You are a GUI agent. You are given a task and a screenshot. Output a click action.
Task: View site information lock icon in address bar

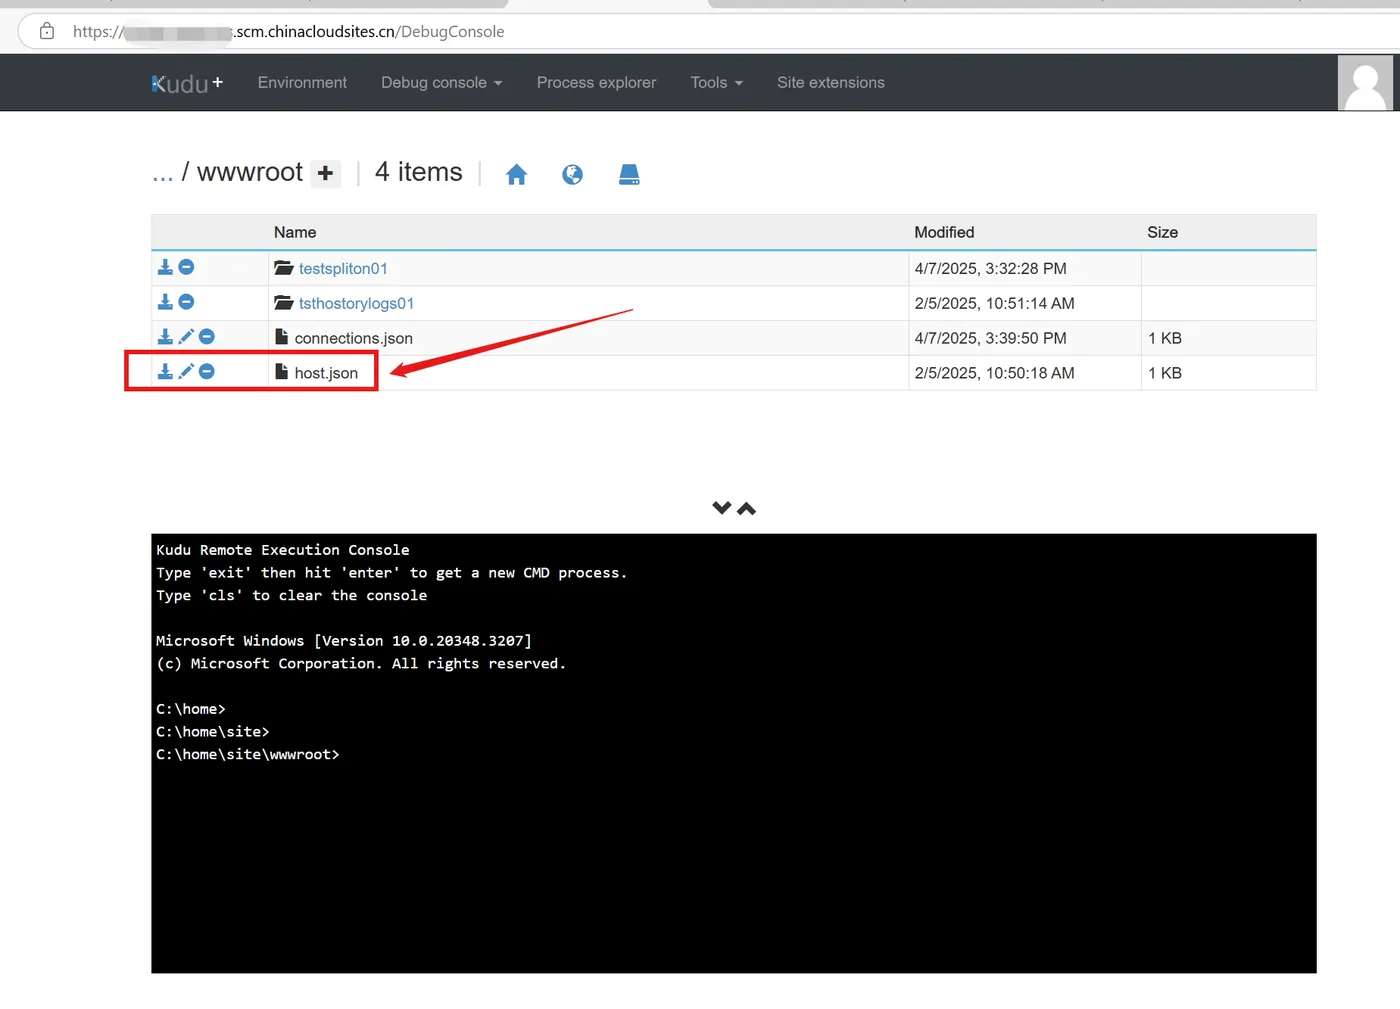47,32
